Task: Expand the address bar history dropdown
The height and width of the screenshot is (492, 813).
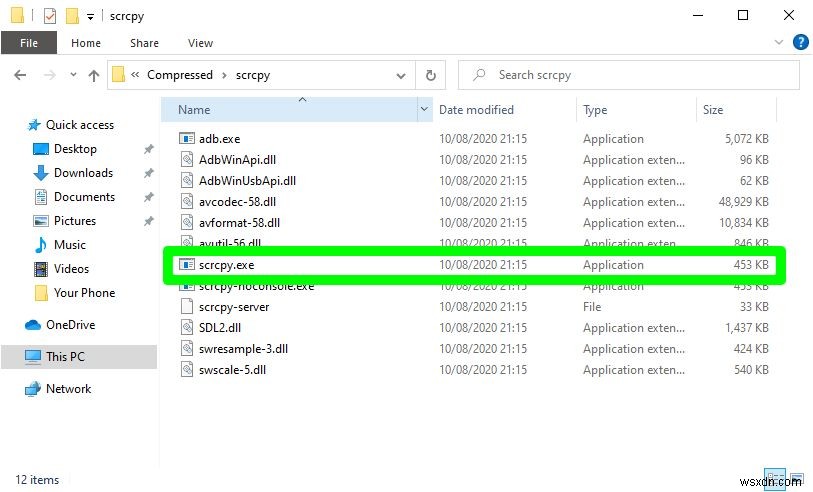Action: point(401,76)
